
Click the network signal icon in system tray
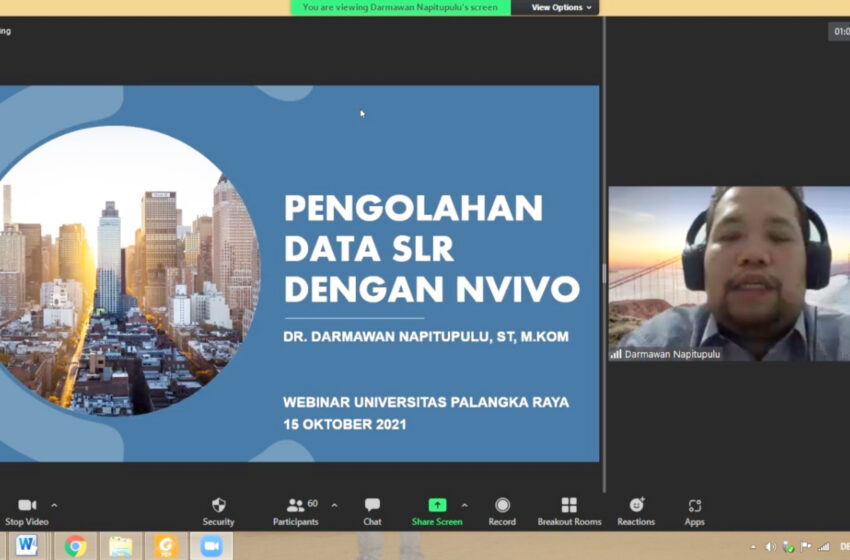click(x=824, y=546)
